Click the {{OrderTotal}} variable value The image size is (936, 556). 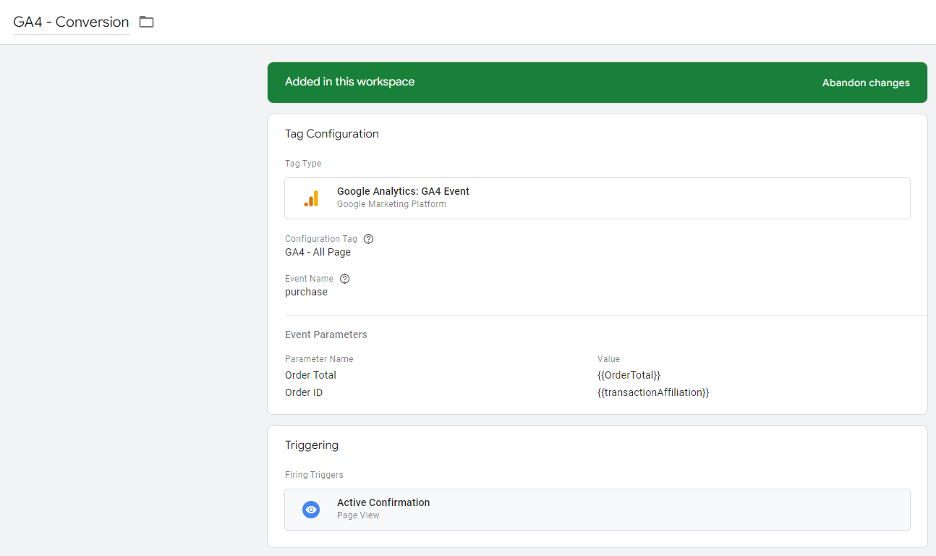628,375
